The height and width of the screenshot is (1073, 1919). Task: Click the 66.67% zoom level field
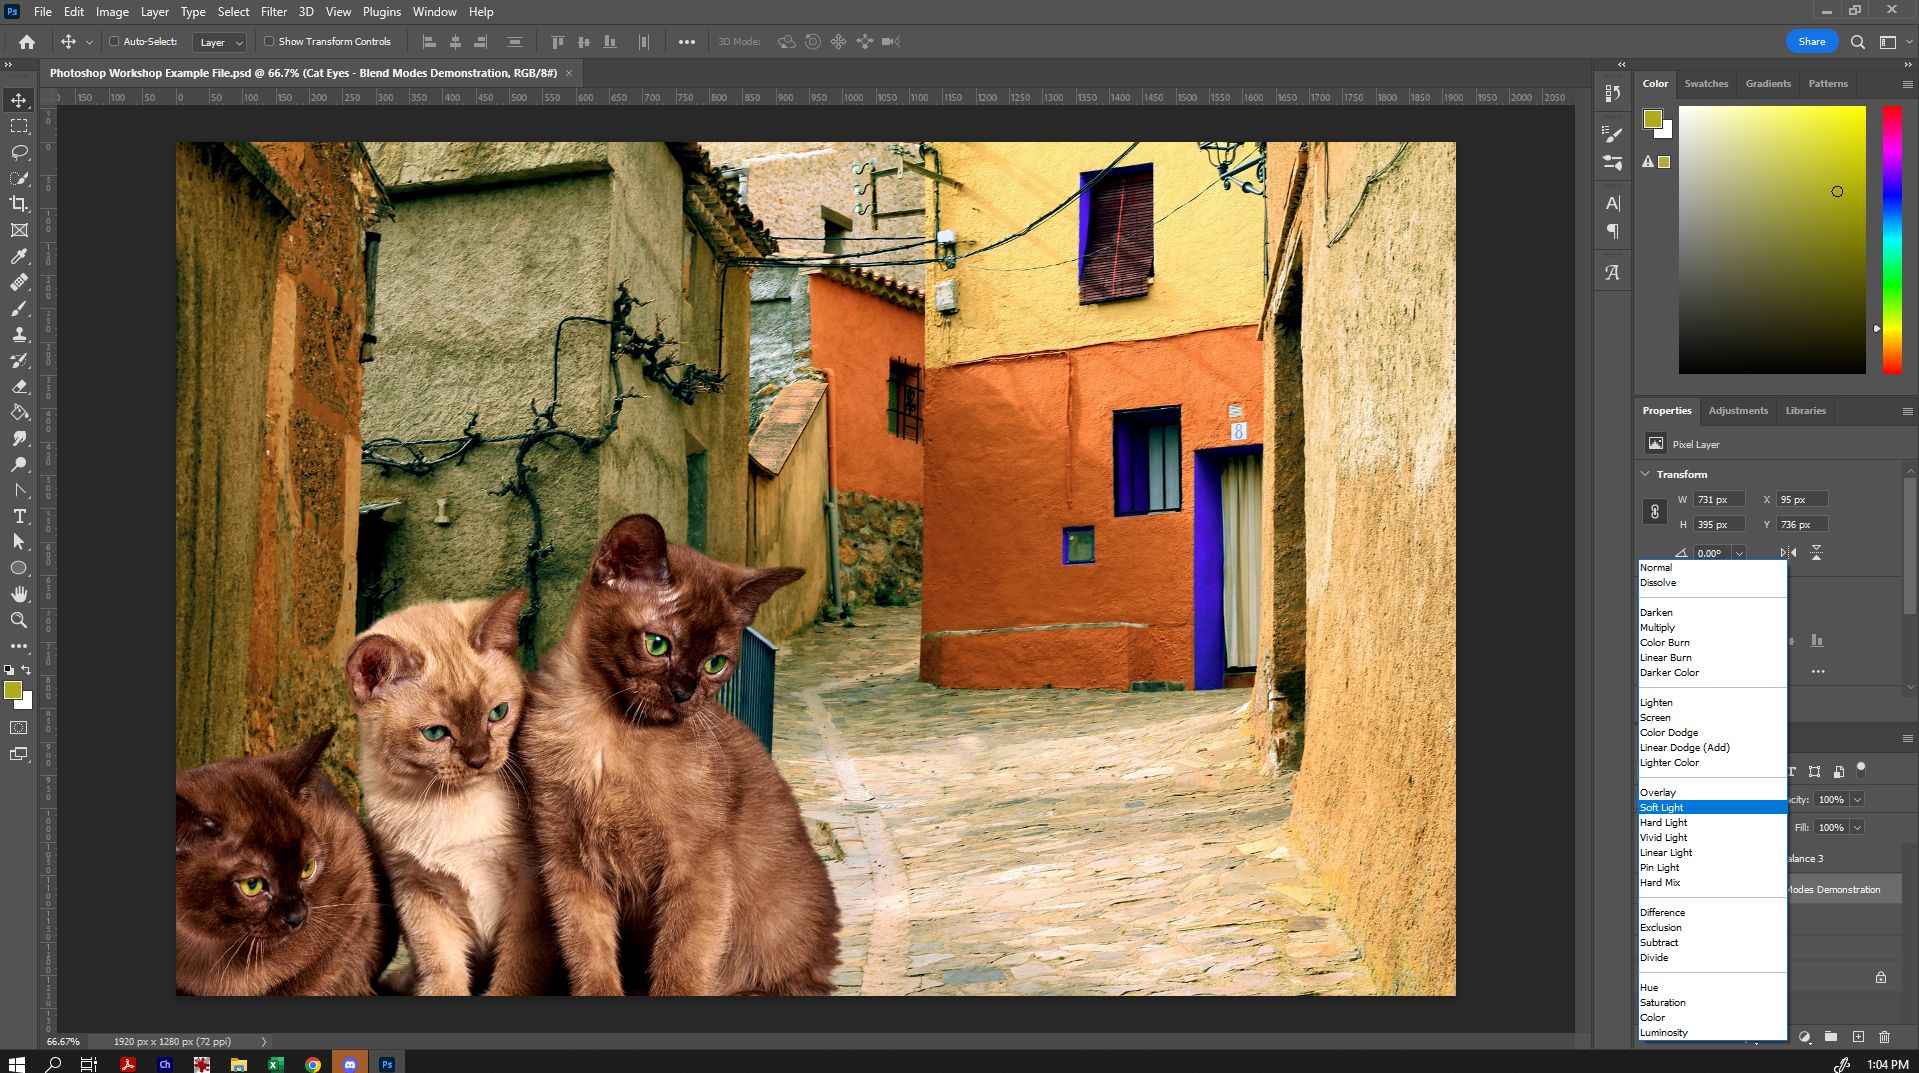coord(63,1042)
